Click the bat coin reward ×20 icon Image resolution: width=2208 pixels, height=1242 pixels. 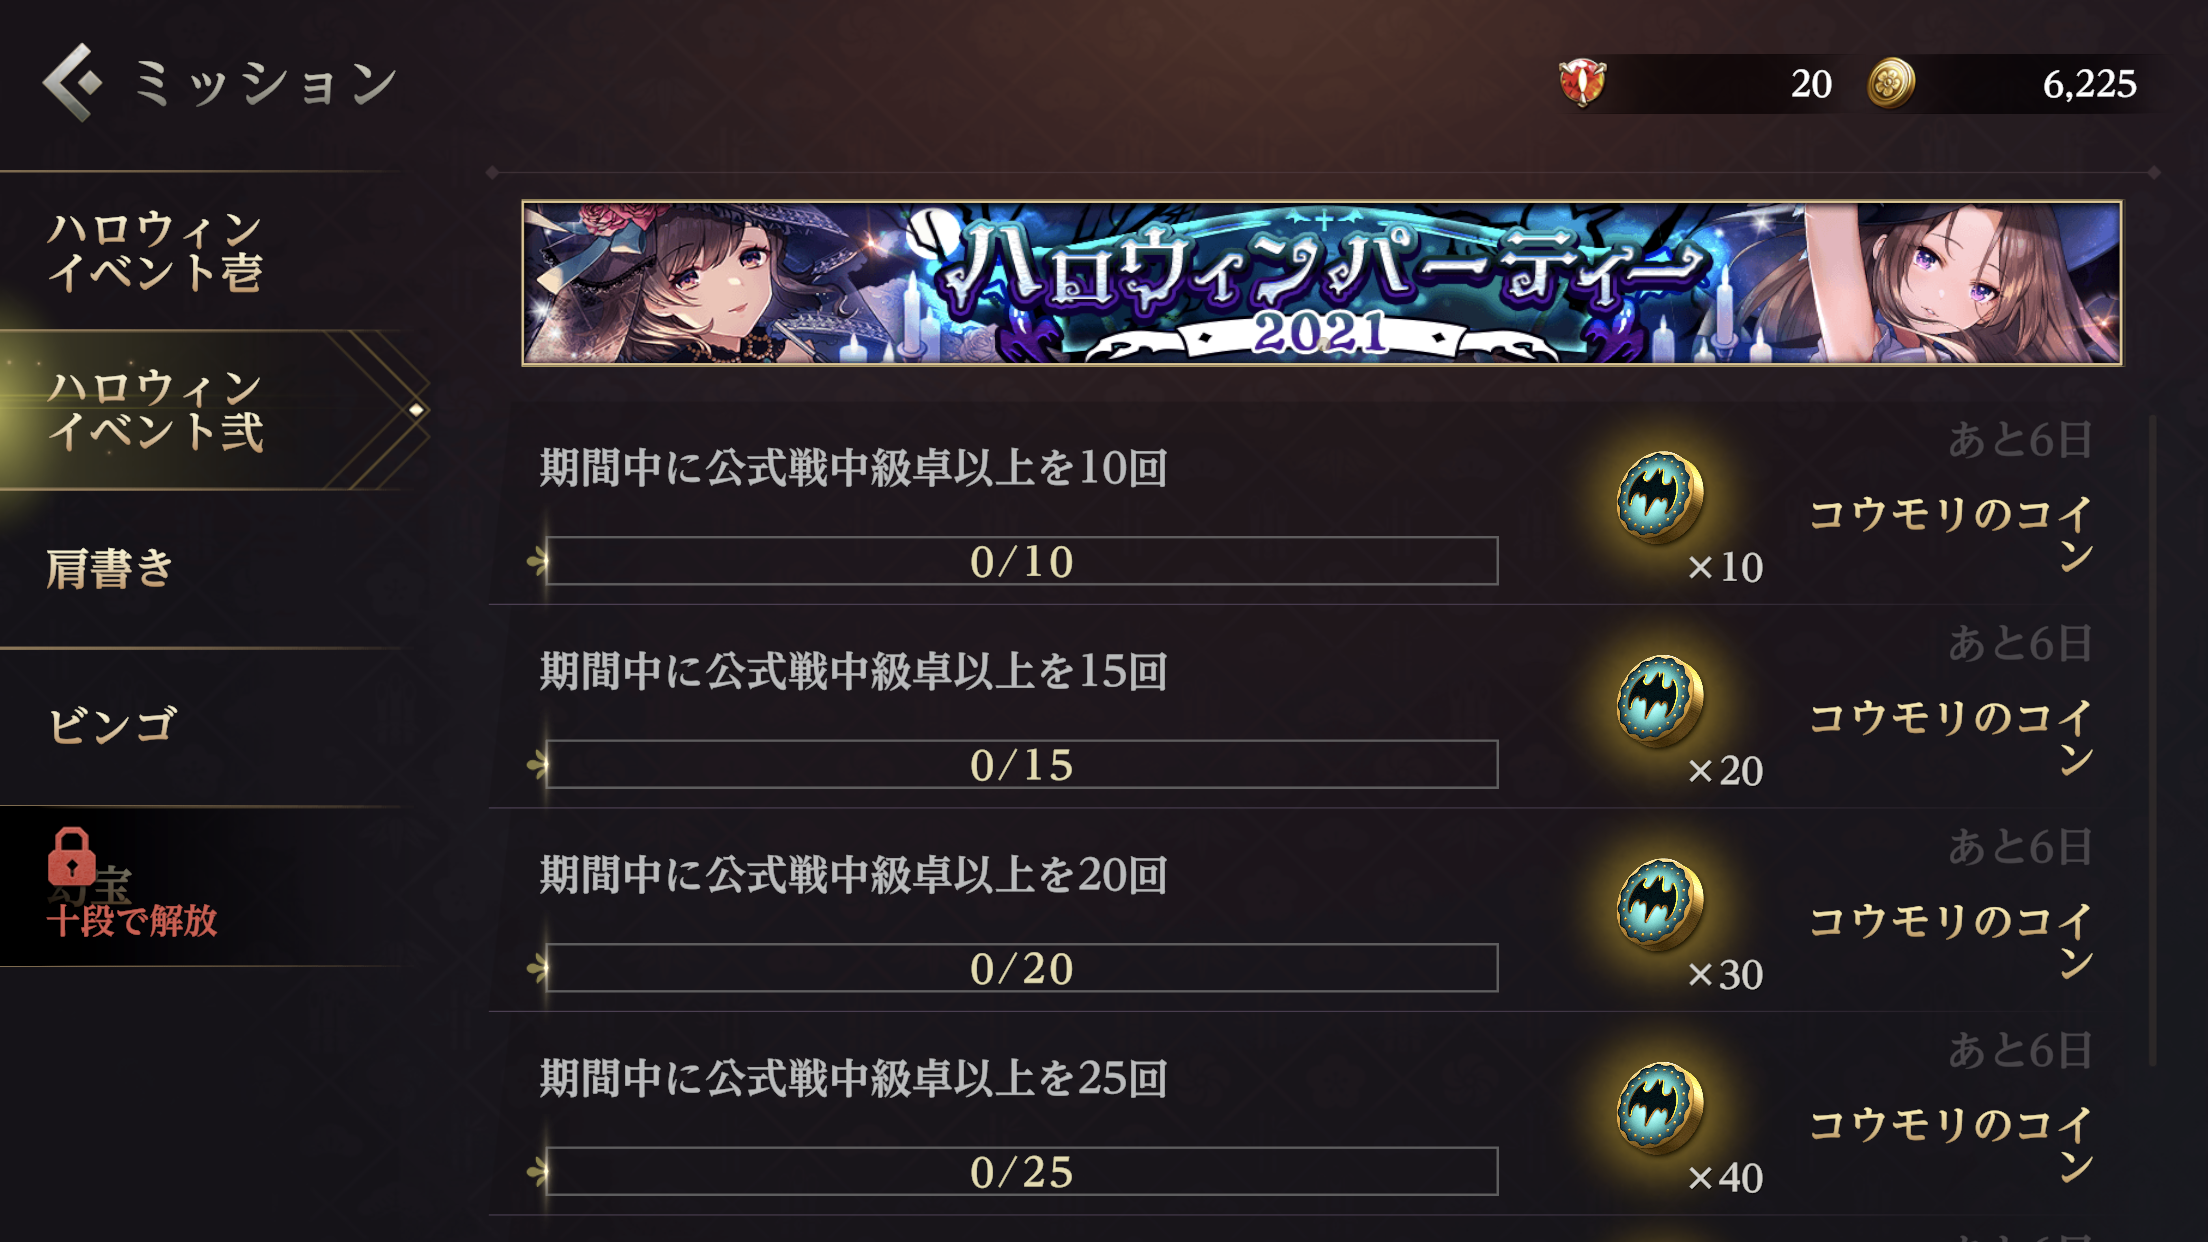coord(1660,701)
